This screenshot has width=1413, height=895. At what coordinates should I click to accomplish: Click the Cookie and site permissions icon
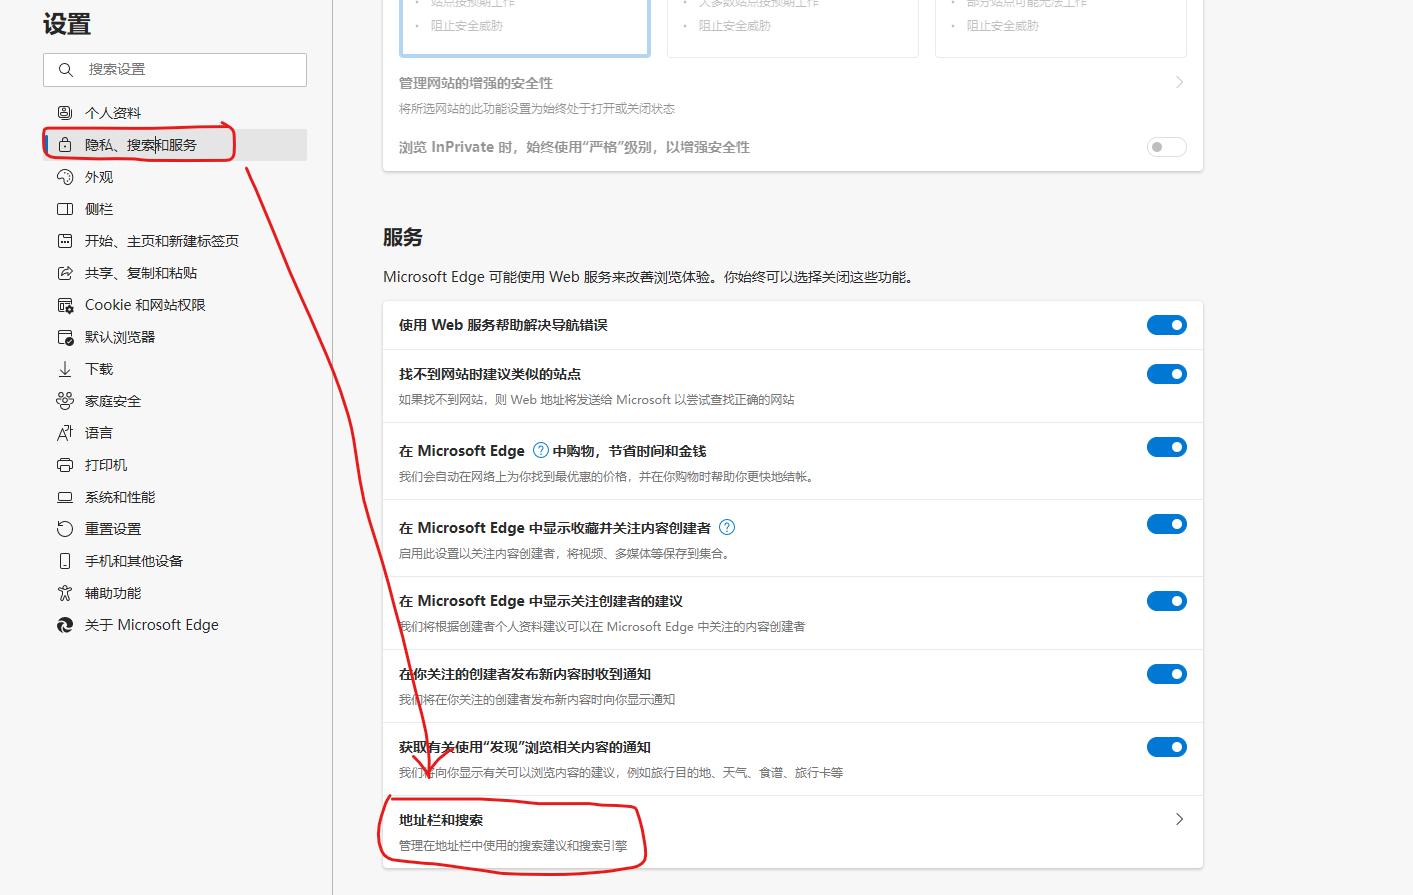point(65,305)
